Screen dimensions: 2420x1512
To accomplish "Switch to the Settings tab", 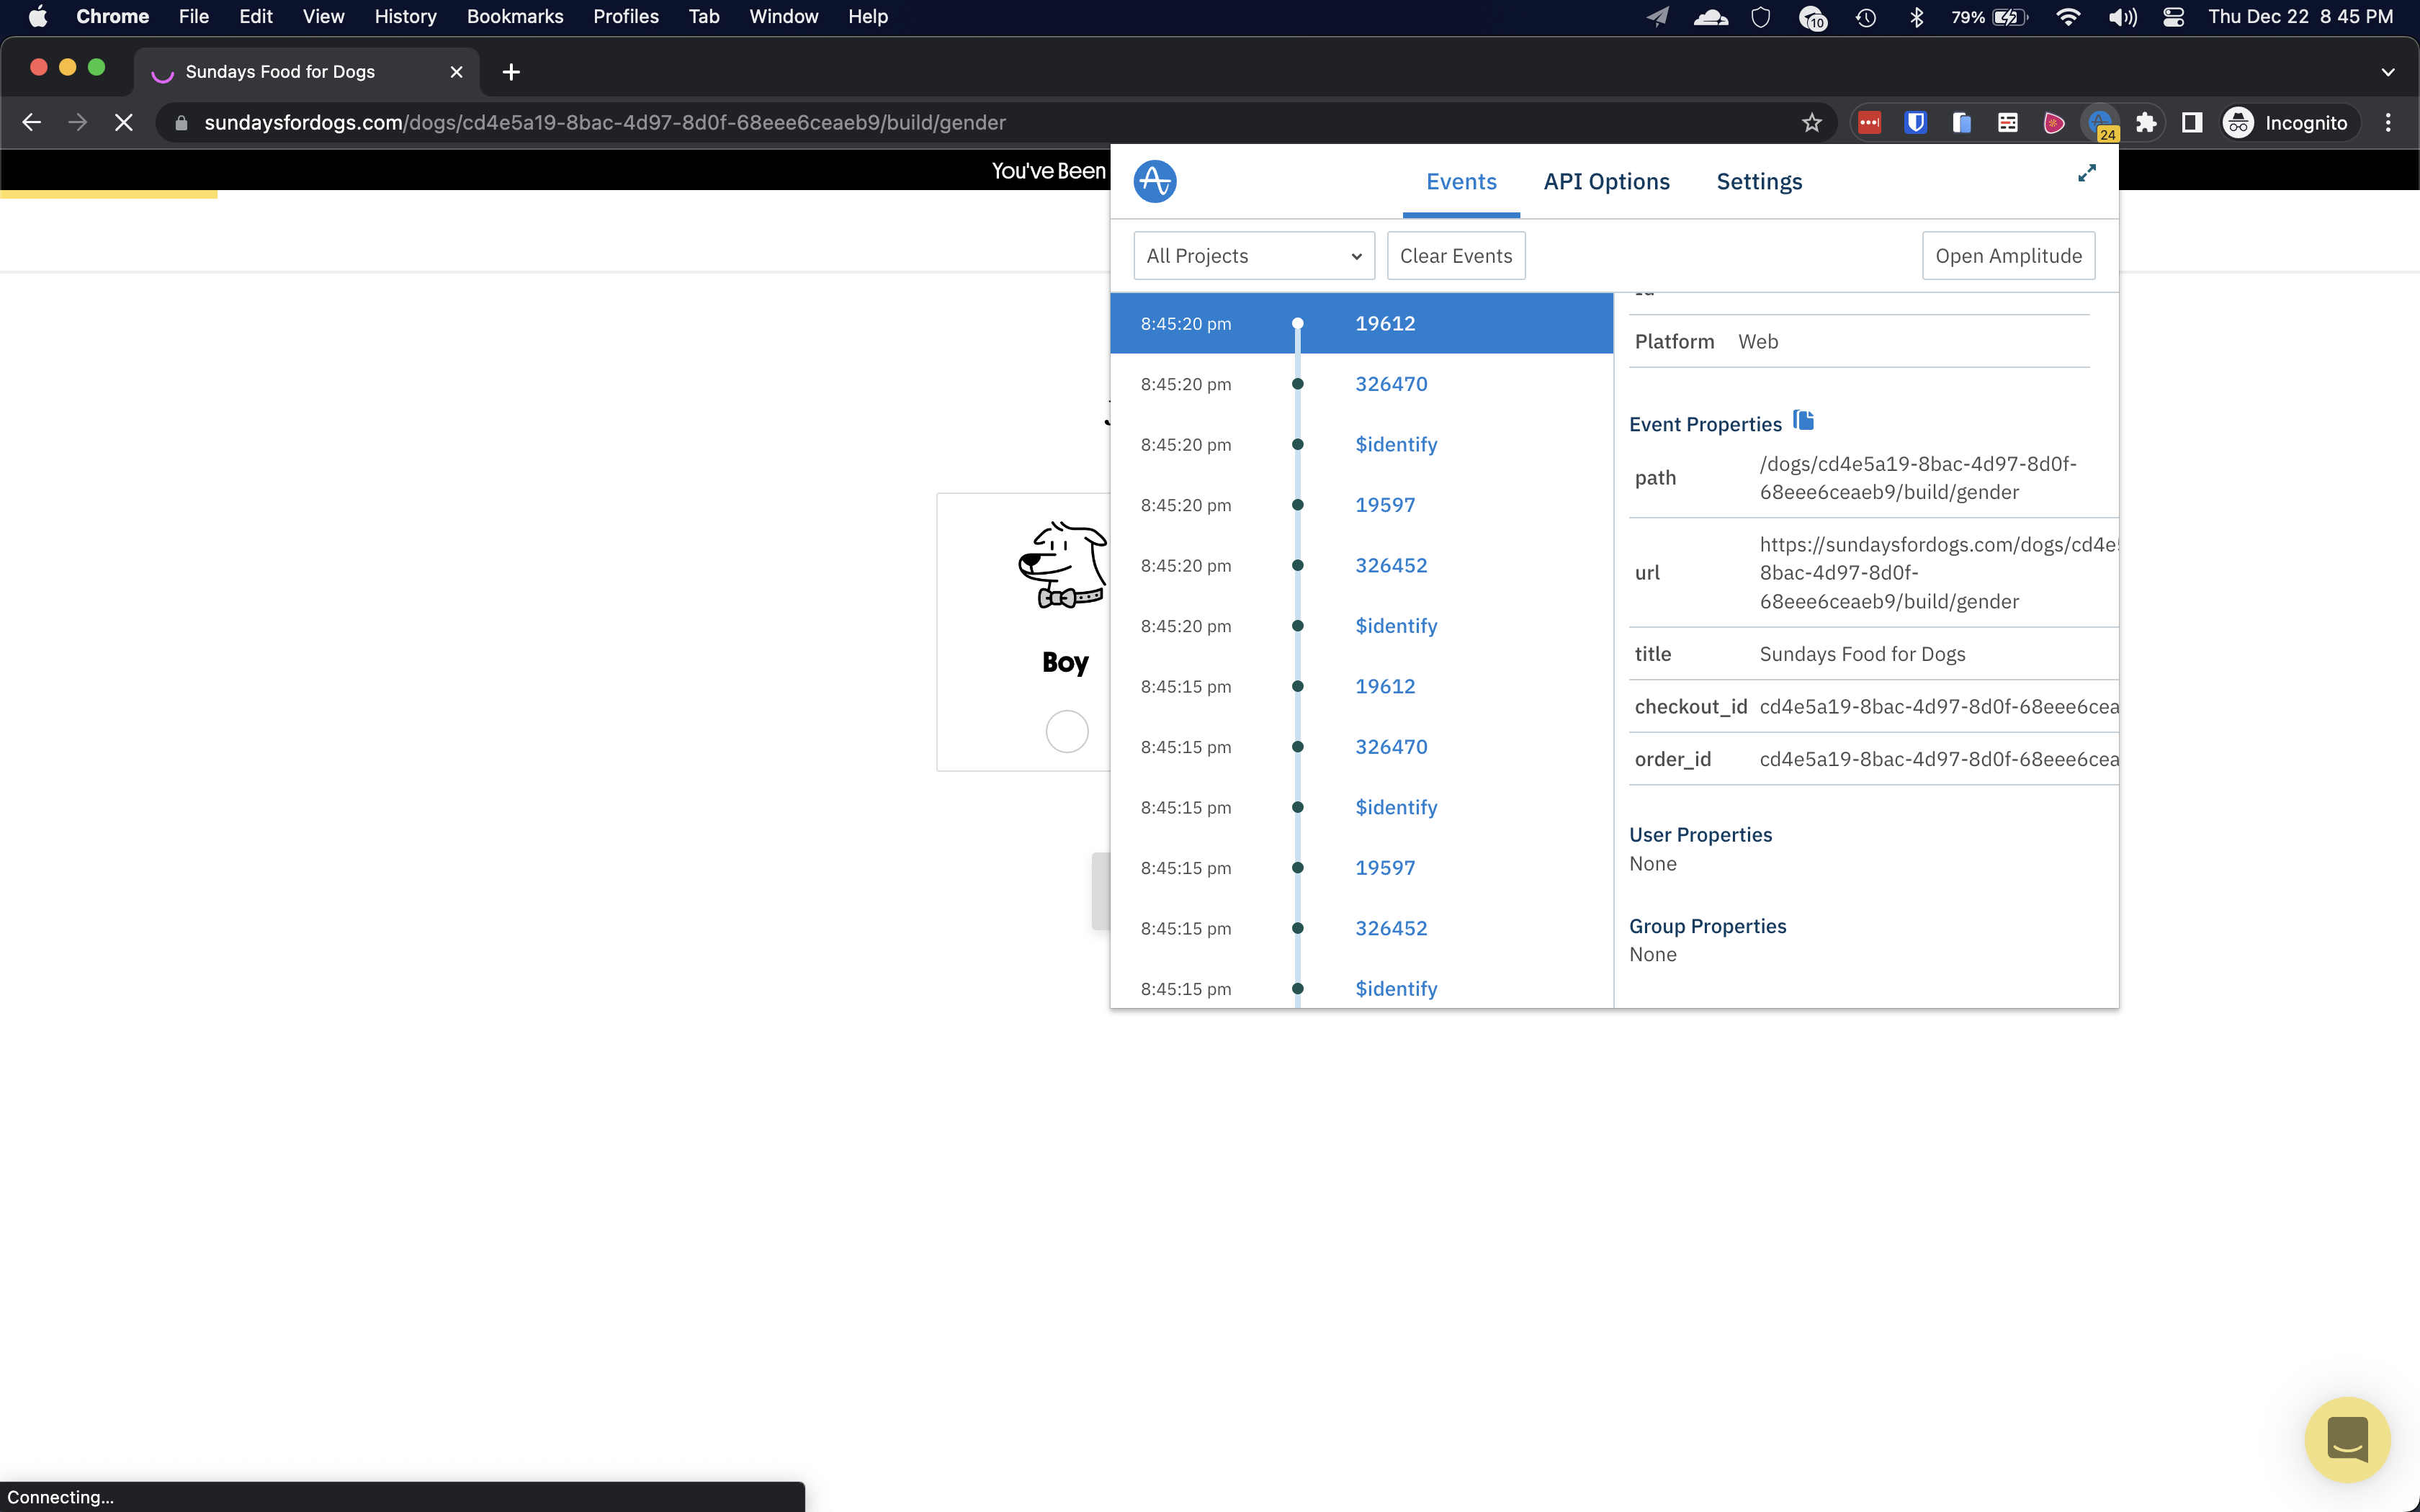I will click(x=1759, y=182).
